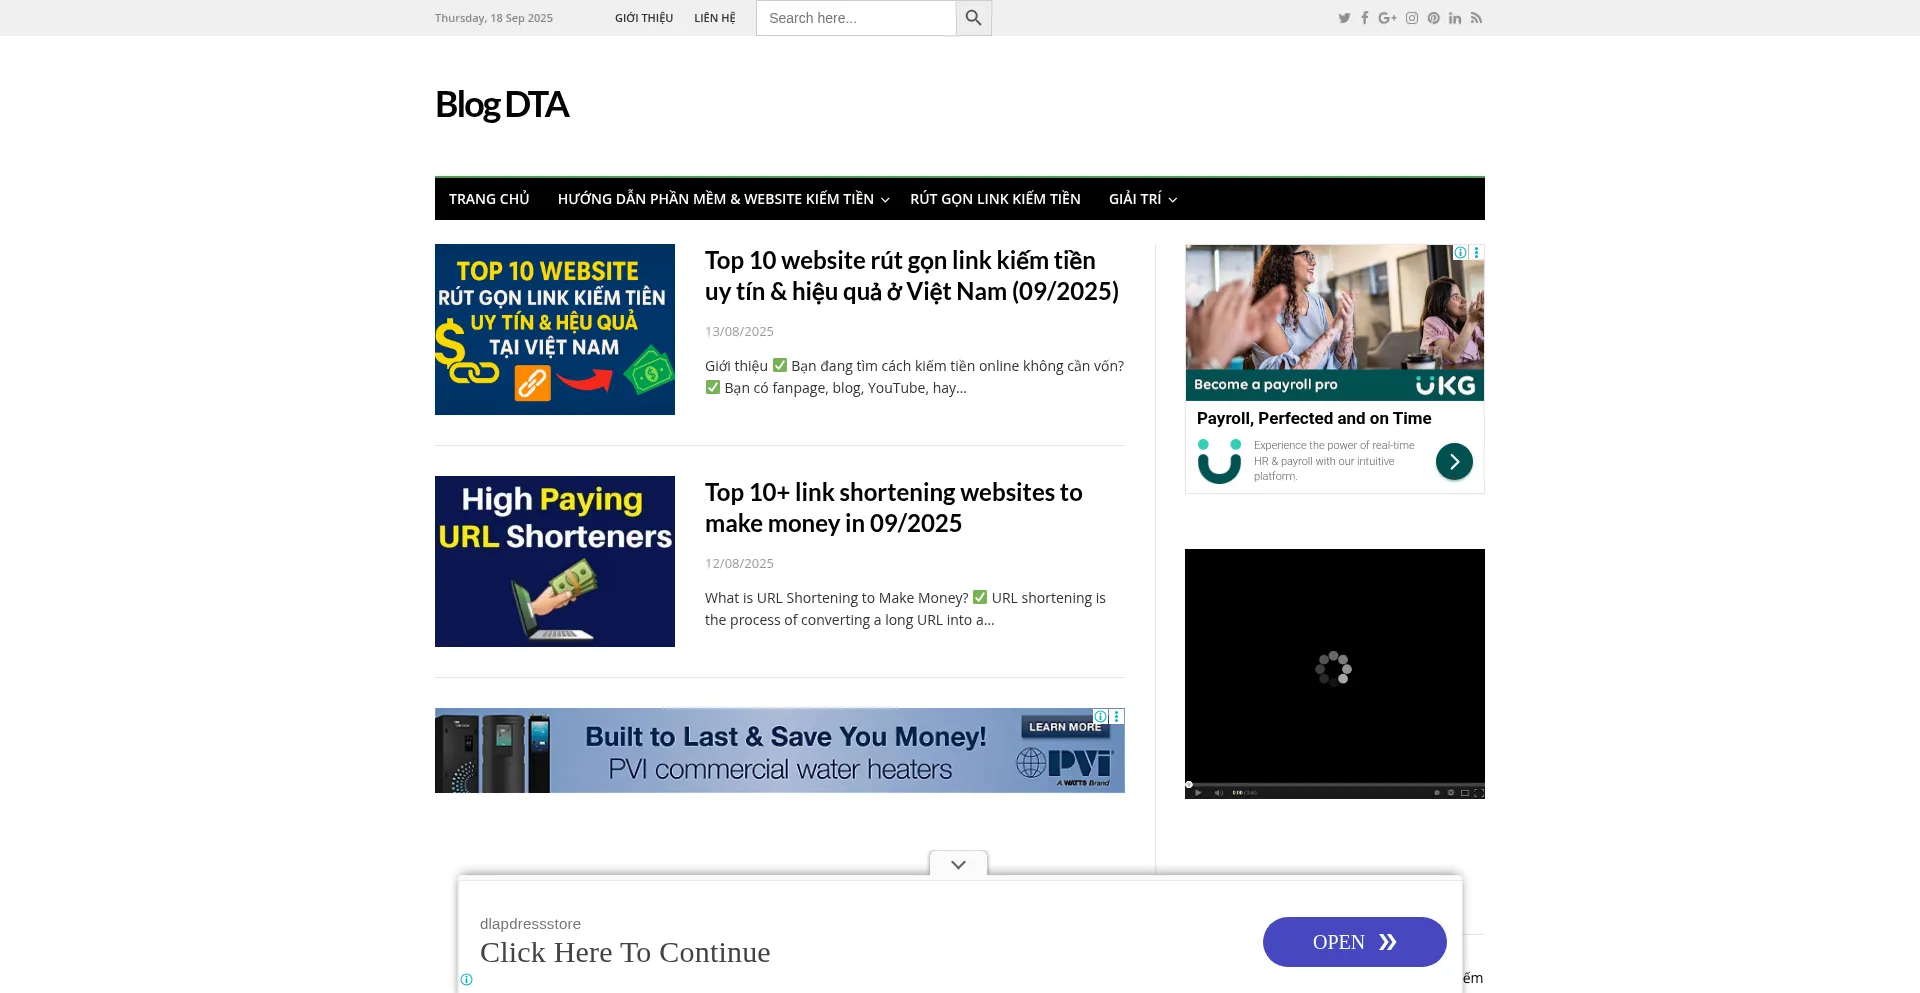Click Learn More on PVI banner

pos(1064,727)
